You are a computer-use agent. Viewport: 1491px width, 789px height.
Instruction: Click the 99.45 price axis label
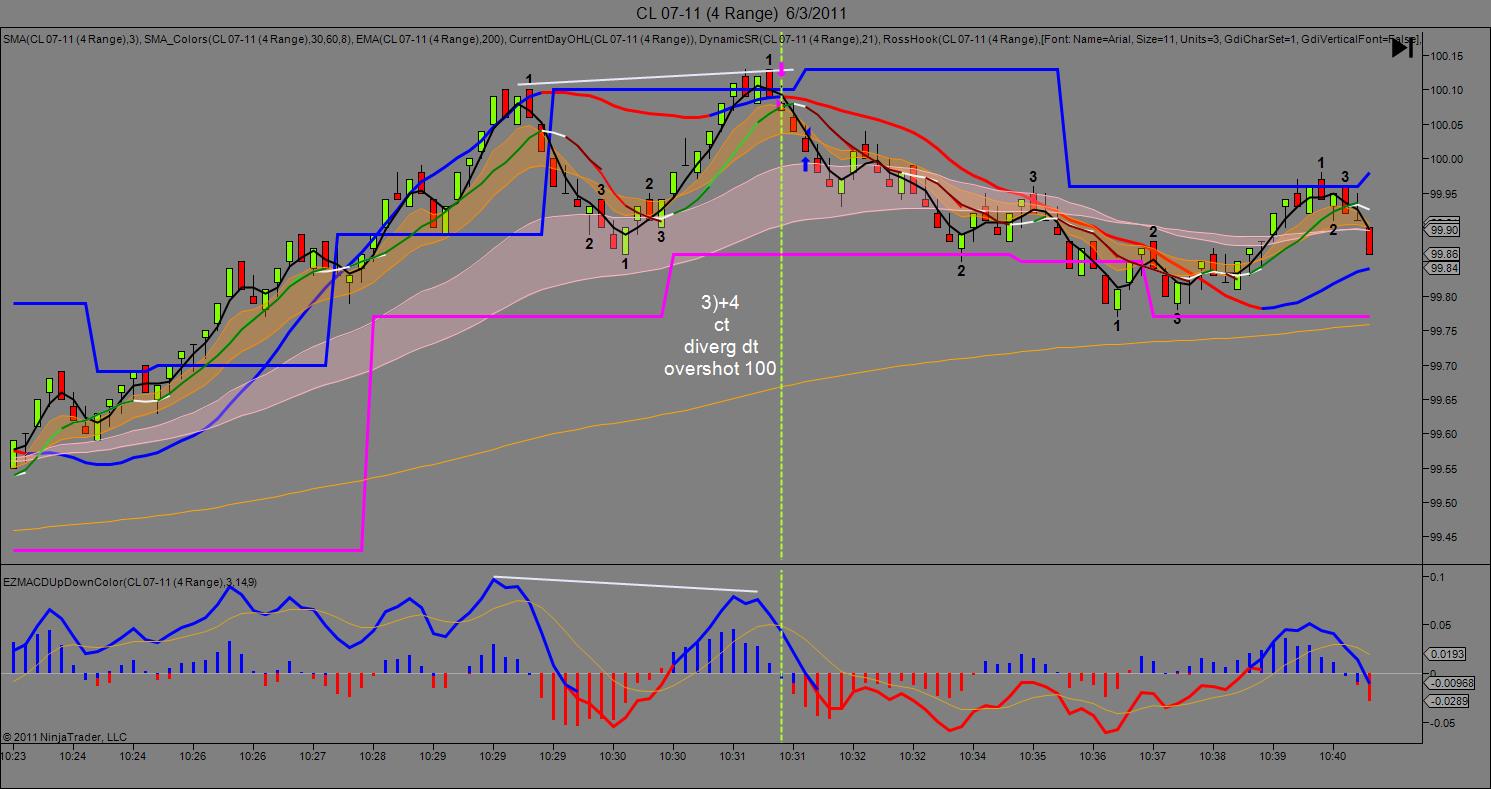tap(1443, 539)
